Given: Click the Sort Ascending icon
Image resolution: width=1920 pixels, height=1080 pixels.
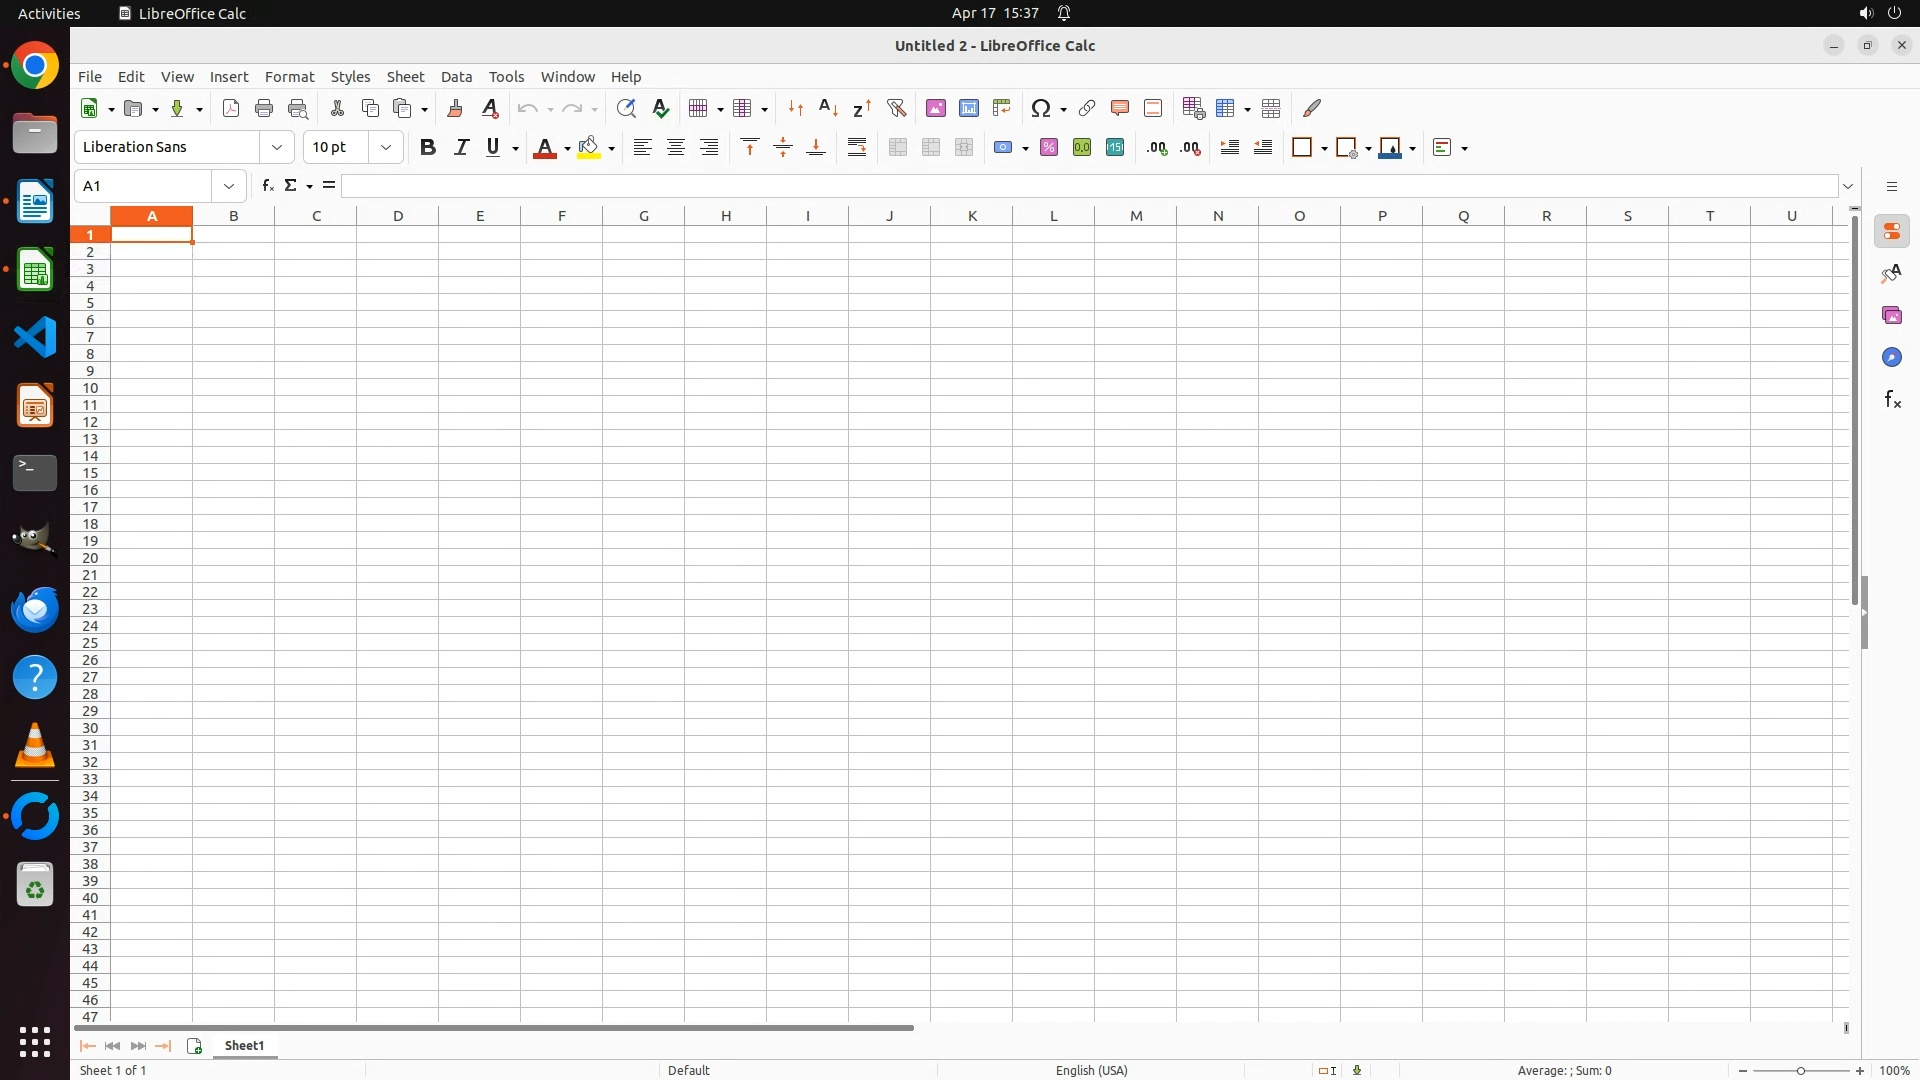Looking at the screenshot, I should point(828,108).
